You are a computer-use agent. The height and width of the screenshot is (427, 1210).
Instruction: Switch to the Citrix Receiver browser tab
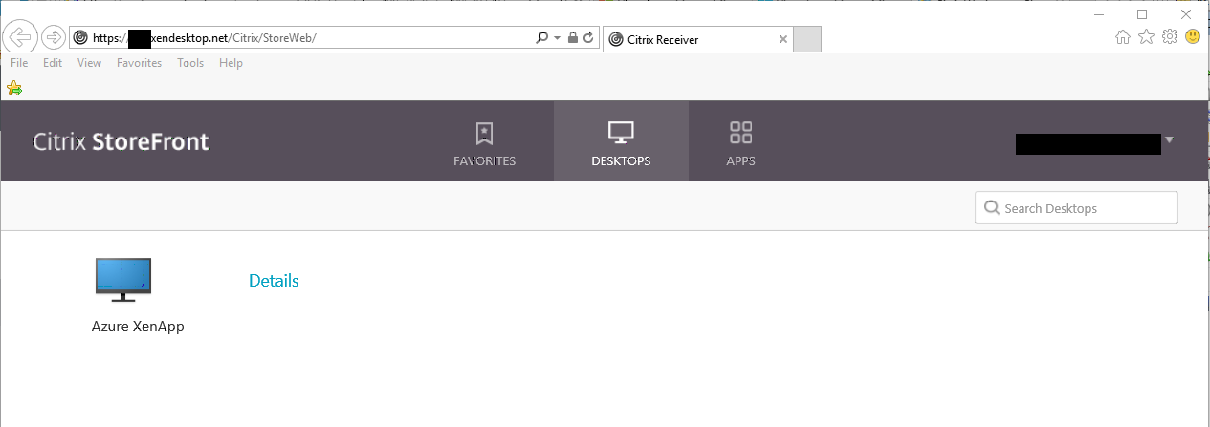click(x=699, y=40)
